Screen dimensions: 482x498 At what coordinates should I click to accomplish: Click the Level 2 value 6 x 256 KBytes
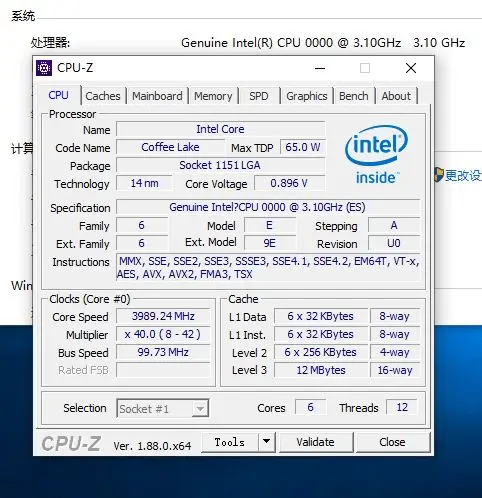(321, 352)
